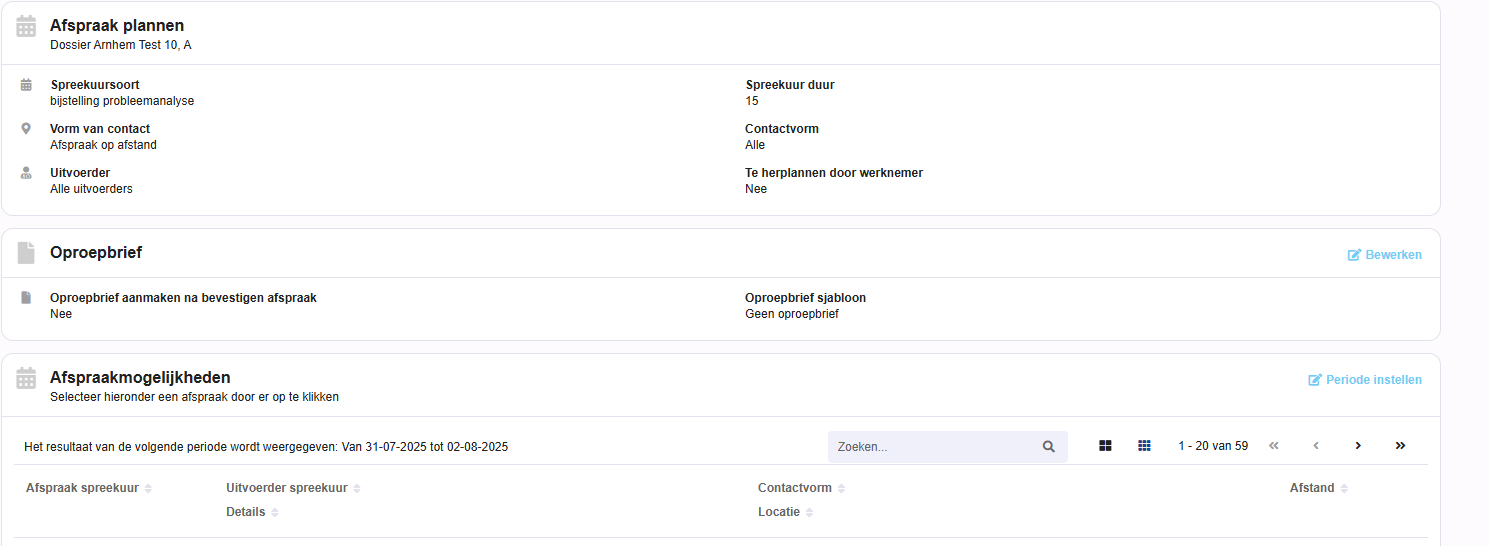The width and height of the screenshot is (1489, 546).
Task: Click the Afspraak plannen calendar icon
Action: pos(26,26)
